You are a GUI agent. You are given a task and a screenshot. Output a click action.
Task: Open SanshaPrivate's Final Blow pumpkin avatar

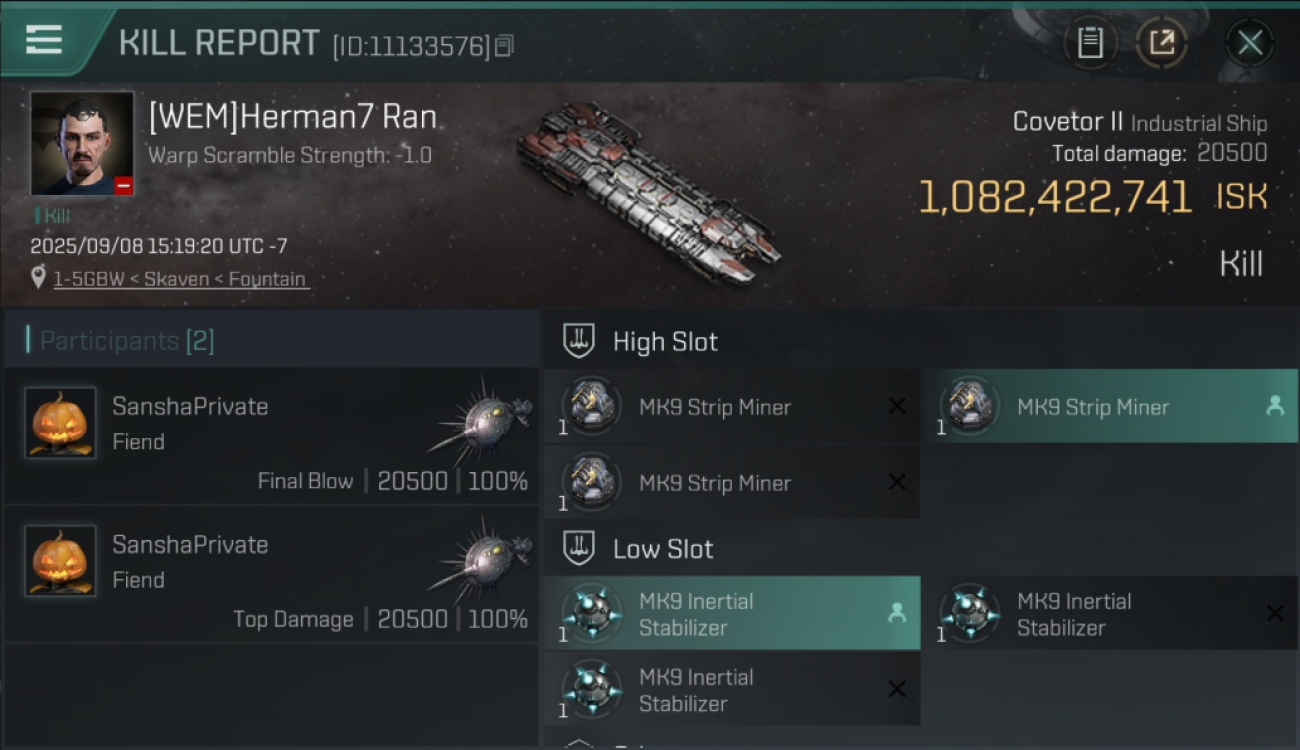point(60,423)
